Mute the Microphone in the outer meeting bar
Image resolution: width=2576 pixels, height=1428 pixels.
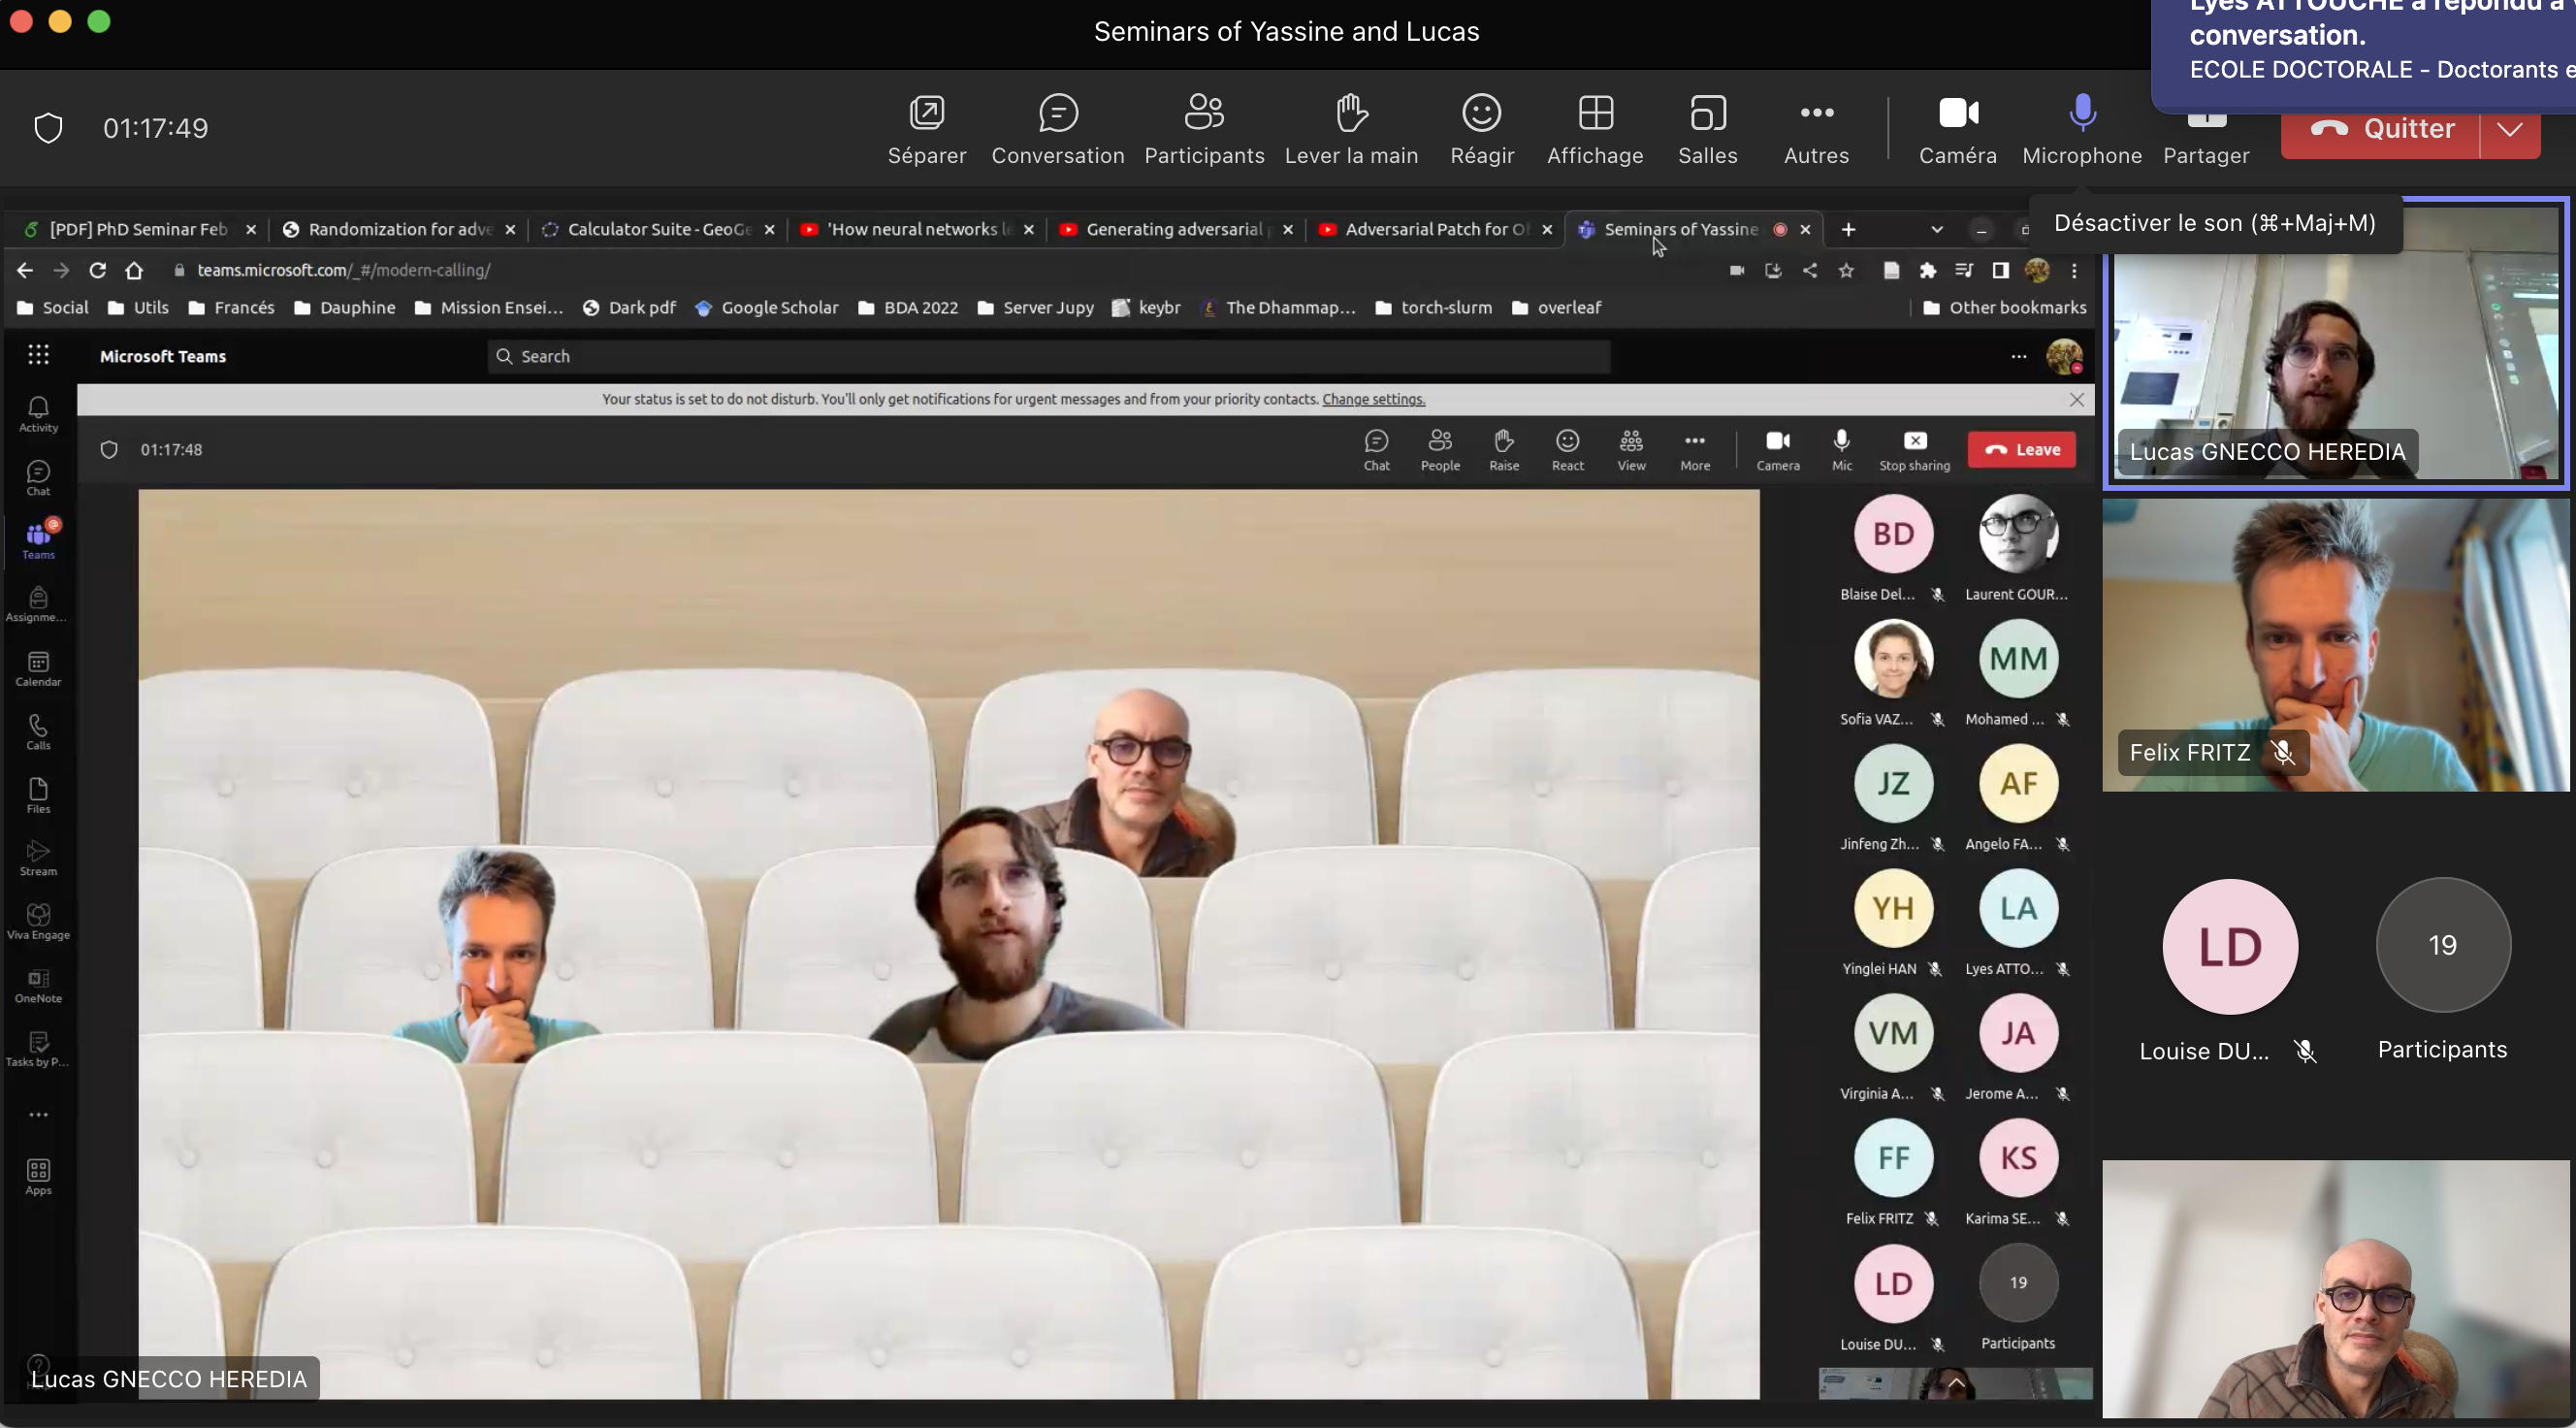coord(2082,130)
